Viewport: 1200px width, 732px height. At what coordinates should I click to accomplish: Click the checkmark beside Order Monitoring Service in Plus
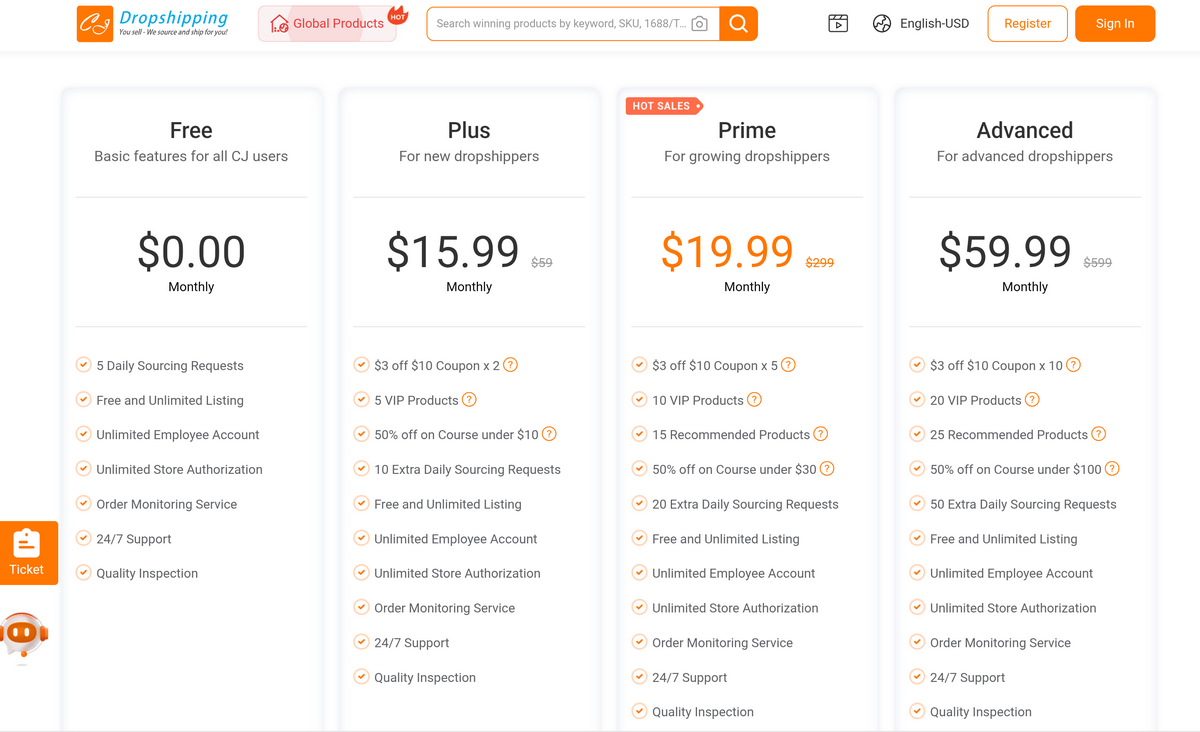click(361, 607)
